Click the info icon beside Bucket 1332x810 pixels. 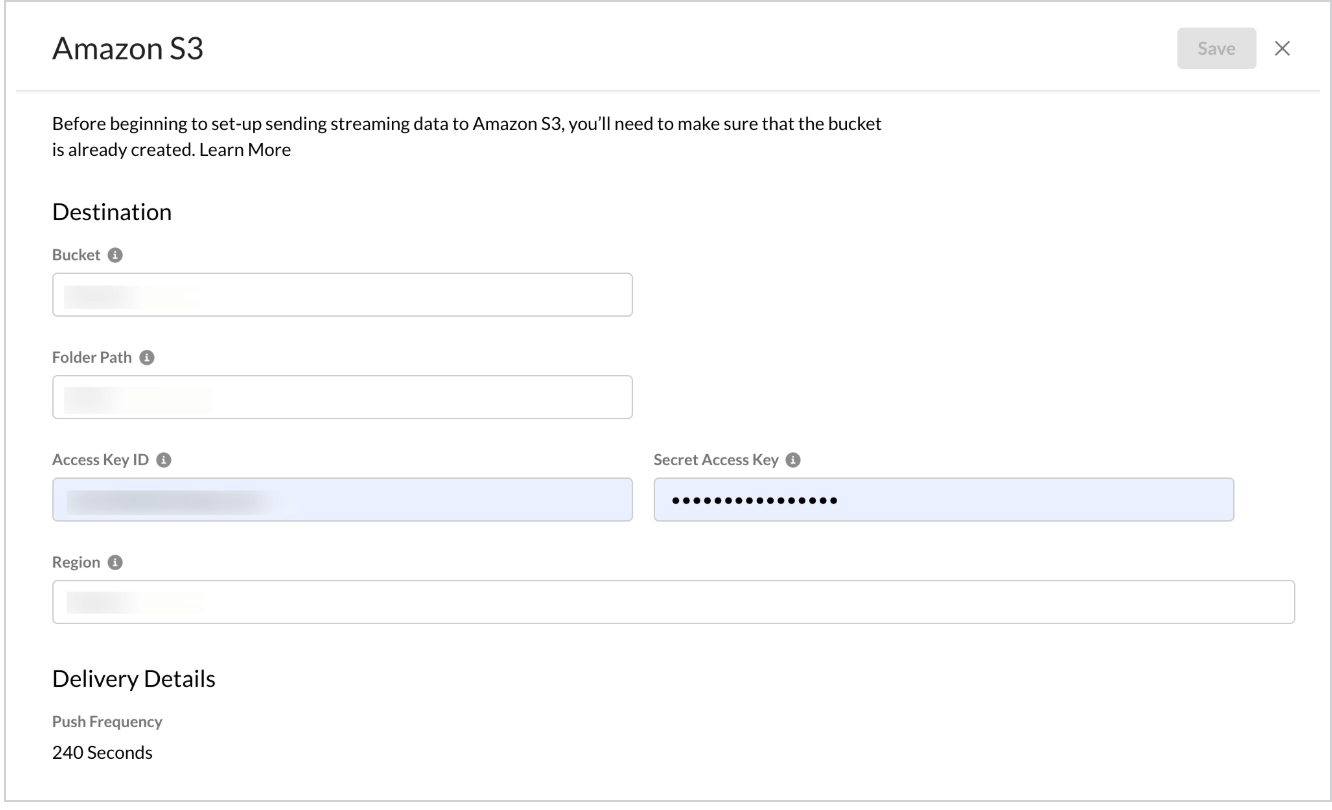115,255
